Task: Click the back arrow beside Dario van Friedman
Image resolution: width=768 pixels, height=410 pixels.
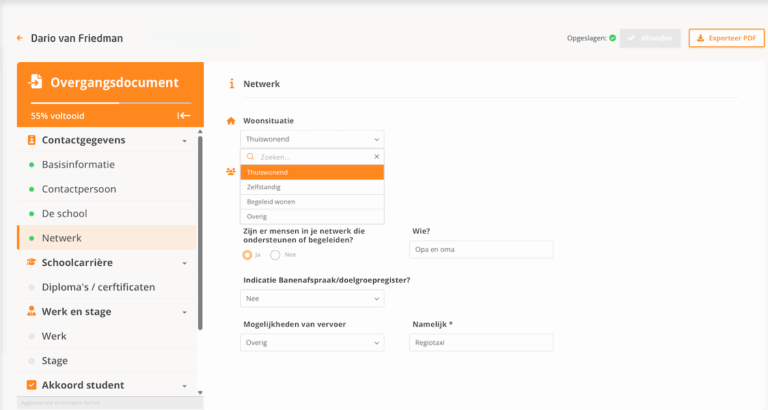Action: [19, 39]
